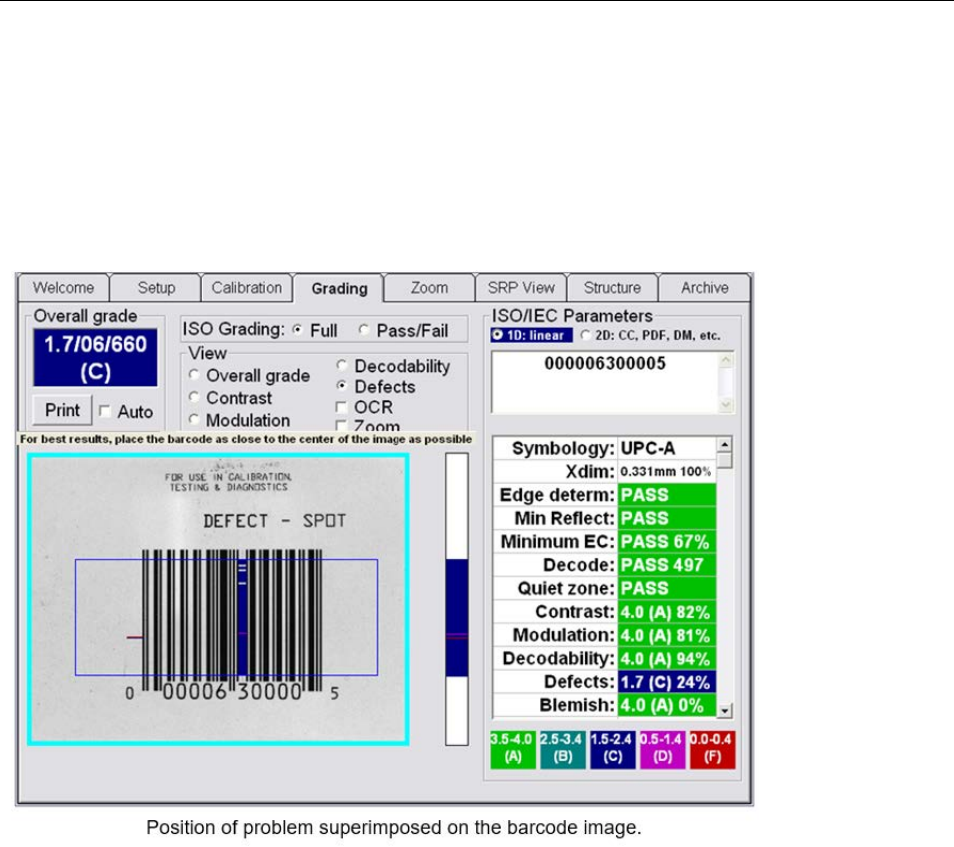Click the overall grade 1.7/06/660 display
The image size is (954, 847).
(96, 358)
